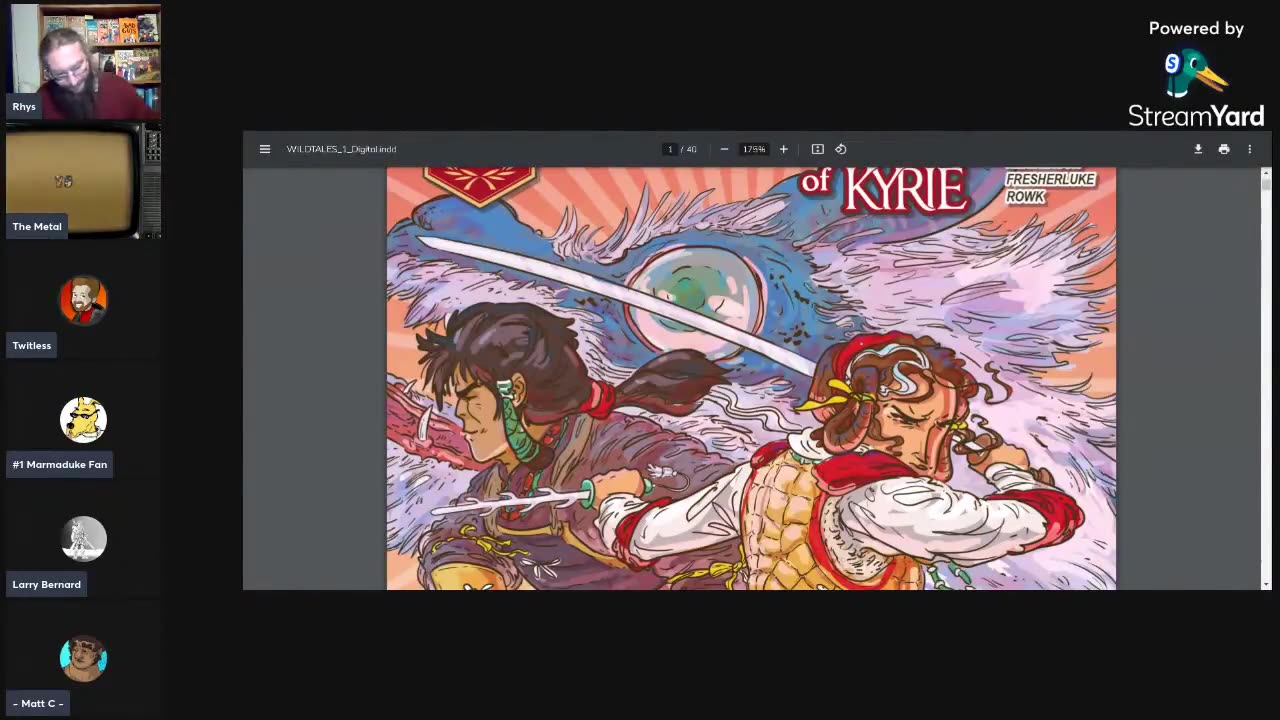Screen dimensions: 1280x720
Task: Rotate the PDF counterclockwise
Action: [x=841, y=149]
